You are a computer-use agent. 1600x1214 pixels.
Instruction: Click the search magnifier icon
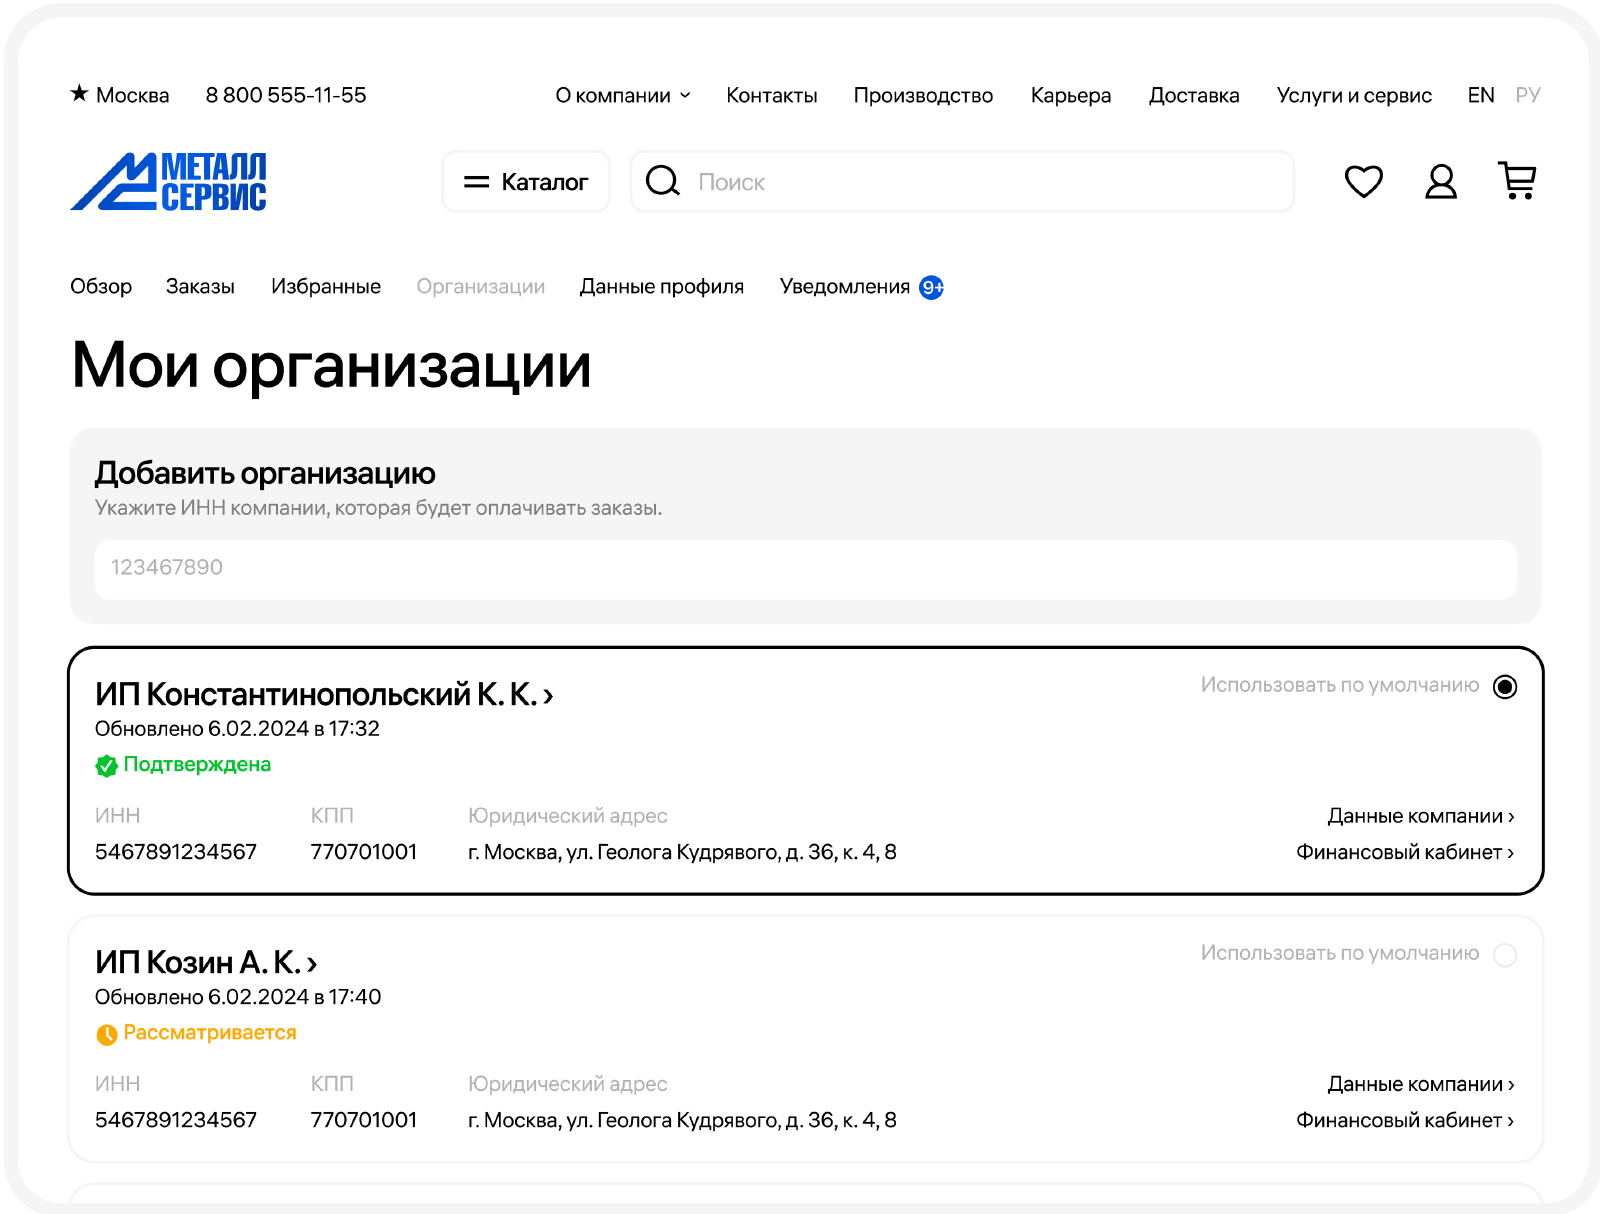(662, 181)
